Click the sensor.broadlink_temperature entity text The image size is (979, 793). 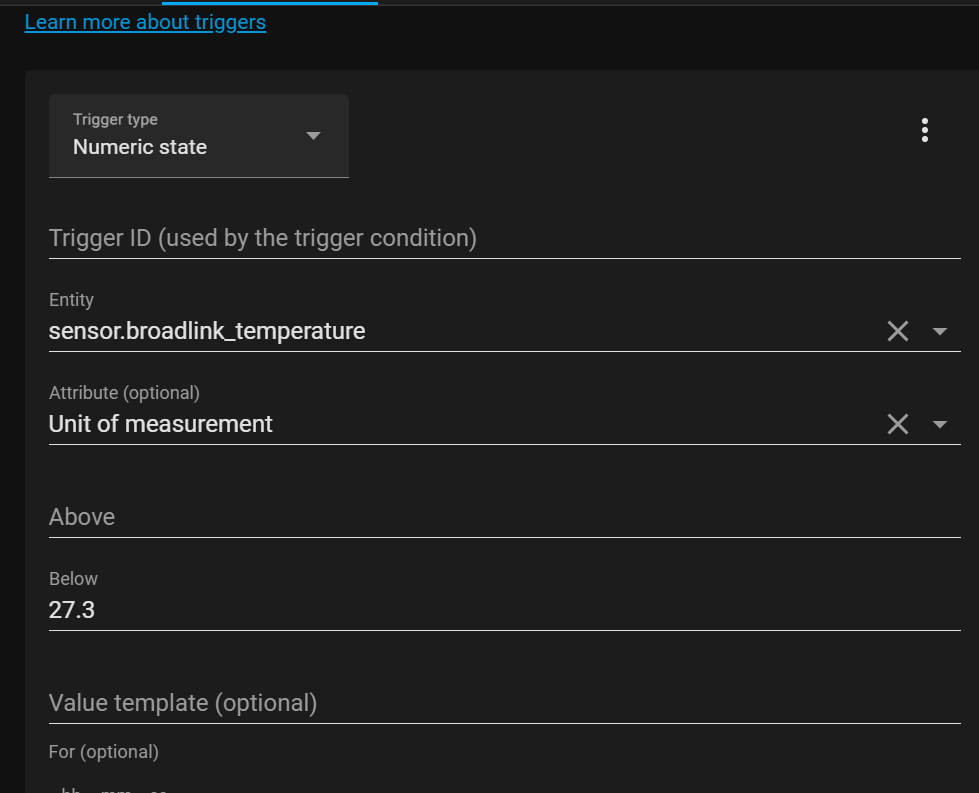[x=205, y=331]
